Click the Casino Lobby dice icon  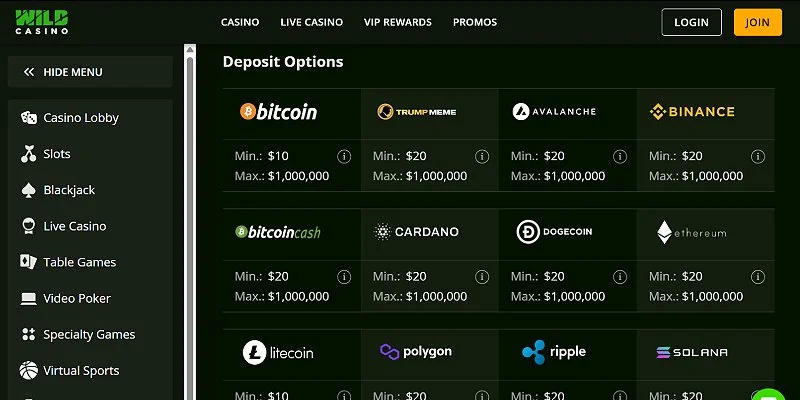click(28, 118)
